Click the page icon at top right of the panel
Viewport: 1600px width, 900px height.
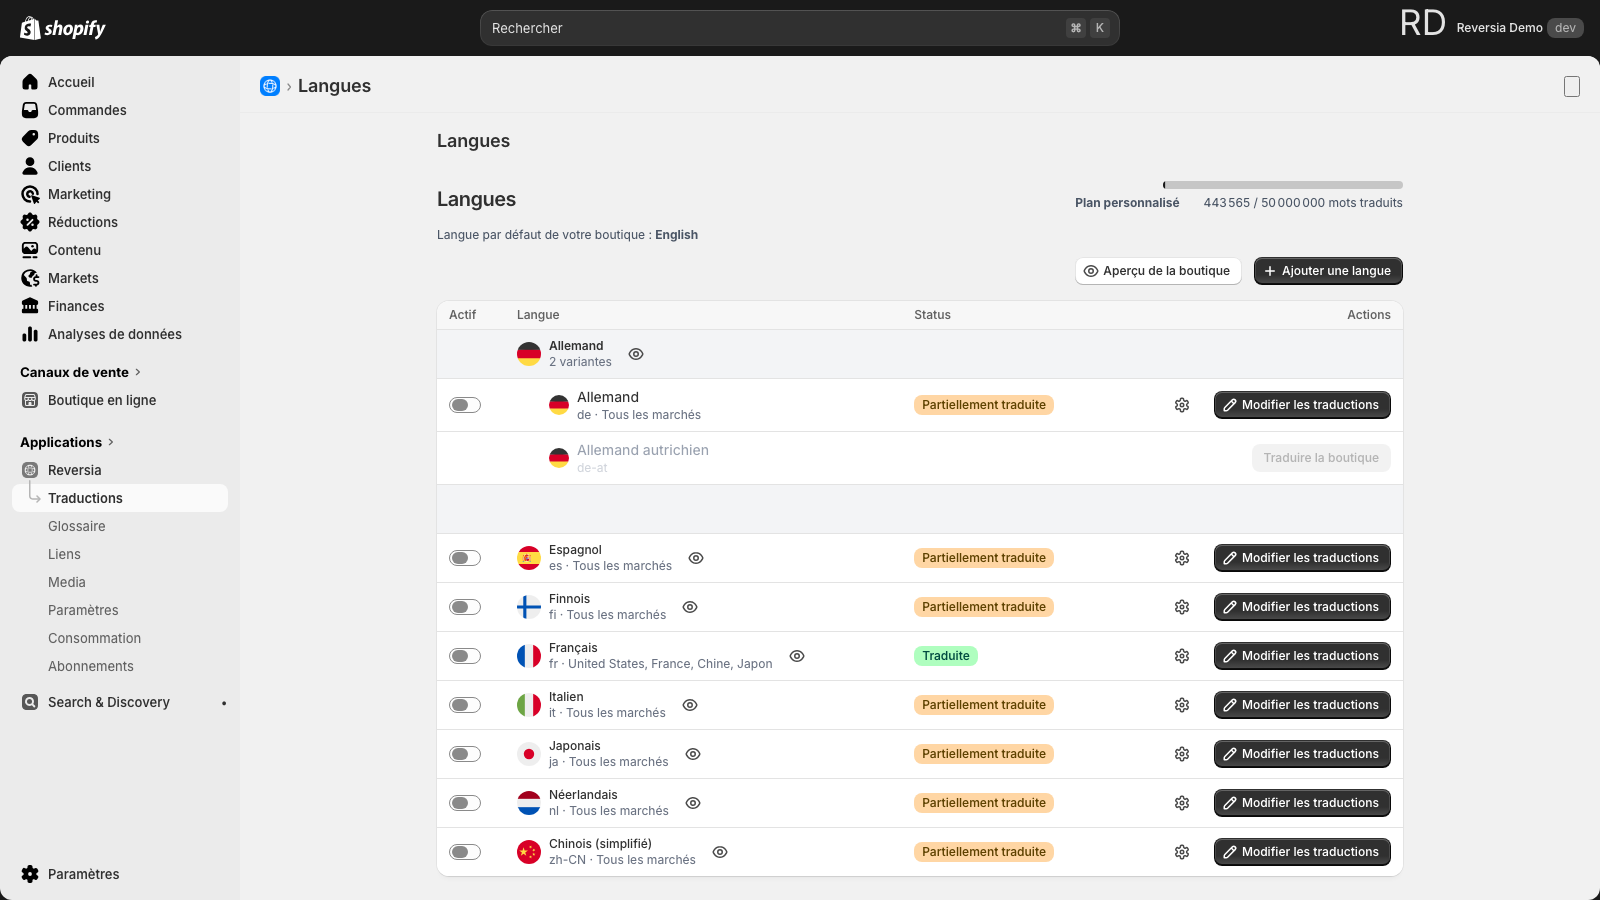[1572, 87]
